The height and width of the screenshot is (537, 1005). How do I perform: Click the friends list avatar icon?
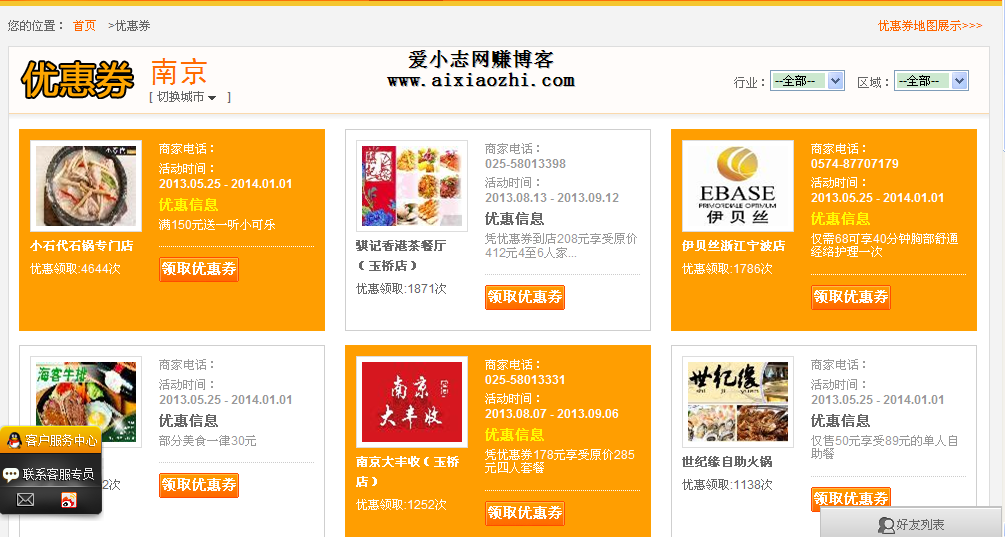click(885, 525)
